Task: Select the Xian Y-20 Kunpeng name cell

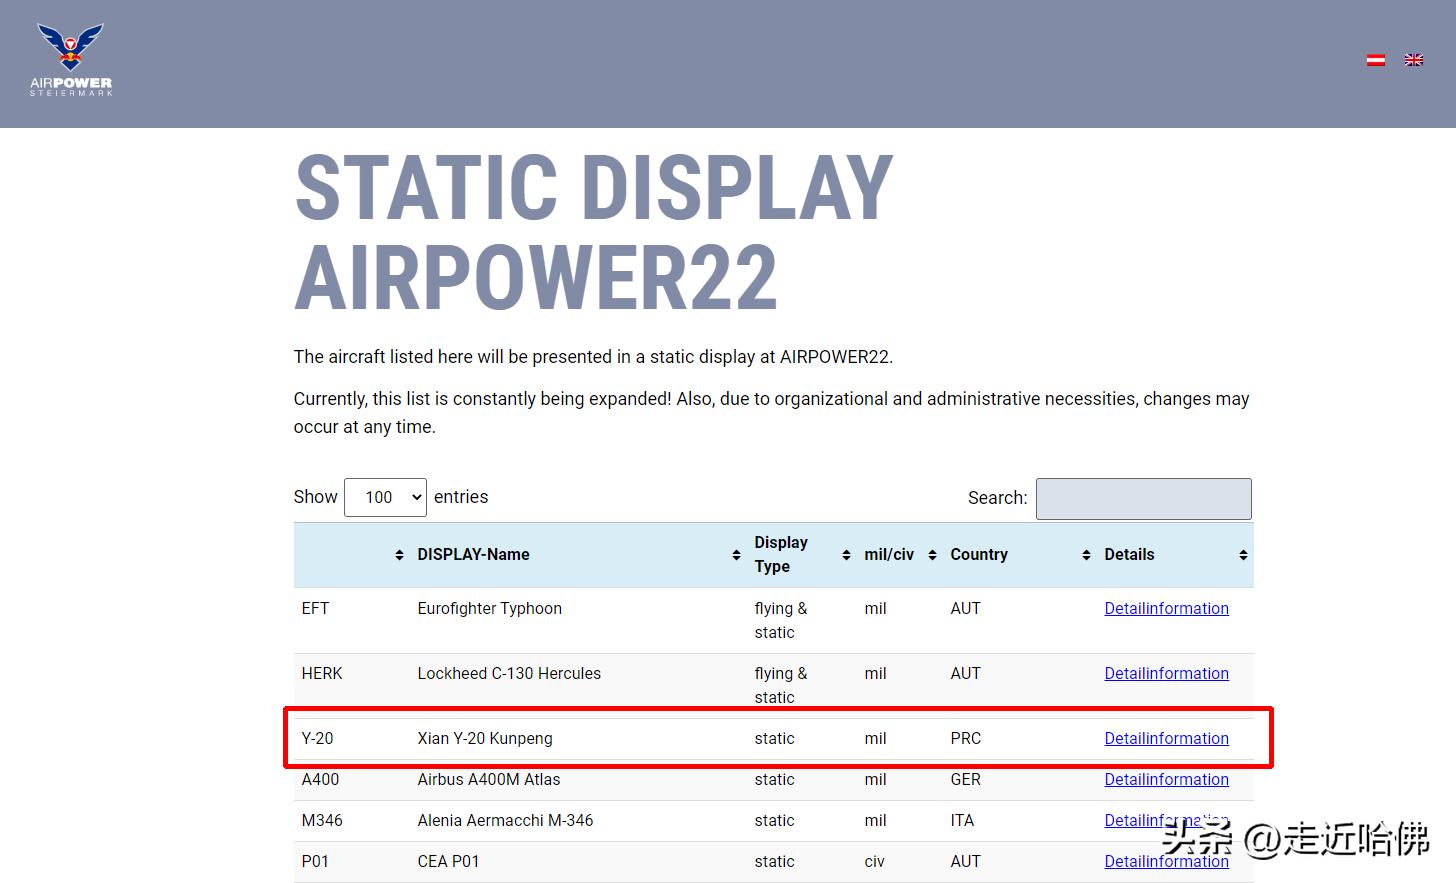Action: (x=485, y=738)
